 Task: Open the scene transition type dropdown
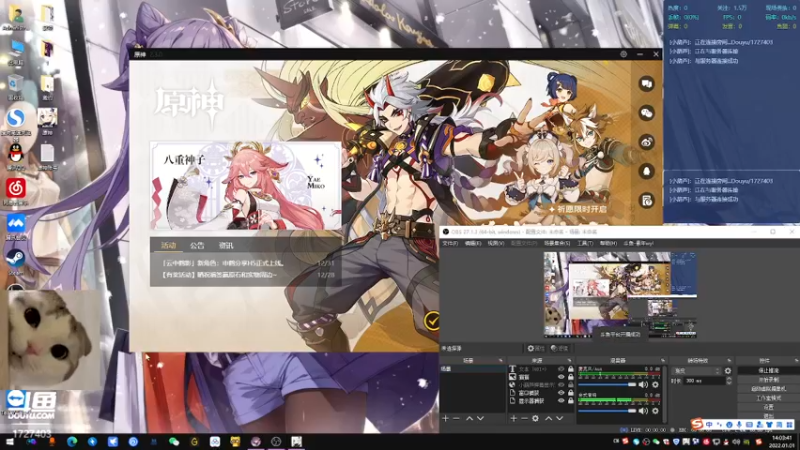pyautogui.click(x=697, y=371)
